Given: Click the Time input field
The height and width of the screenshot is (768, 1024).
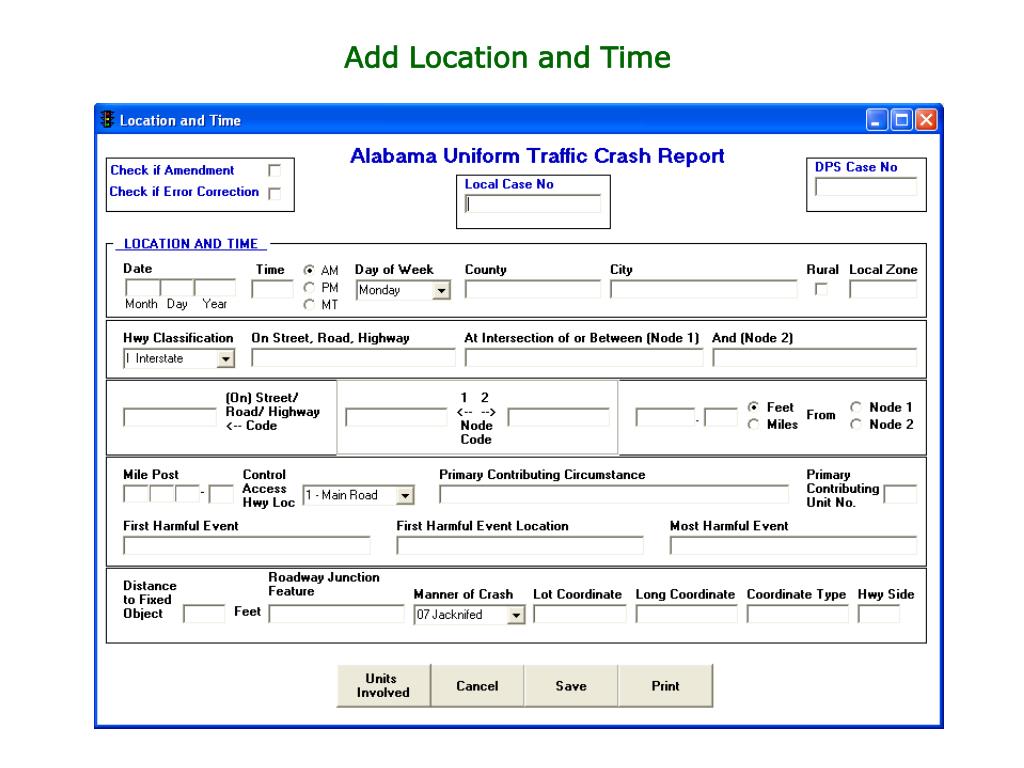Looking at the screenshot, I should [x=272, y=289].
